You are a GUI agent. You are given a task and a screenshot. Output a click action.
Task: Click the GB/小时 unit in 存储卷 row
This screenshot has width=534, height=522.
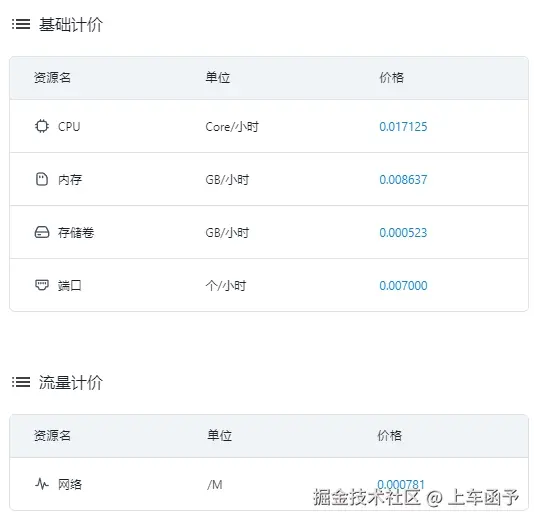coord(227,233)
